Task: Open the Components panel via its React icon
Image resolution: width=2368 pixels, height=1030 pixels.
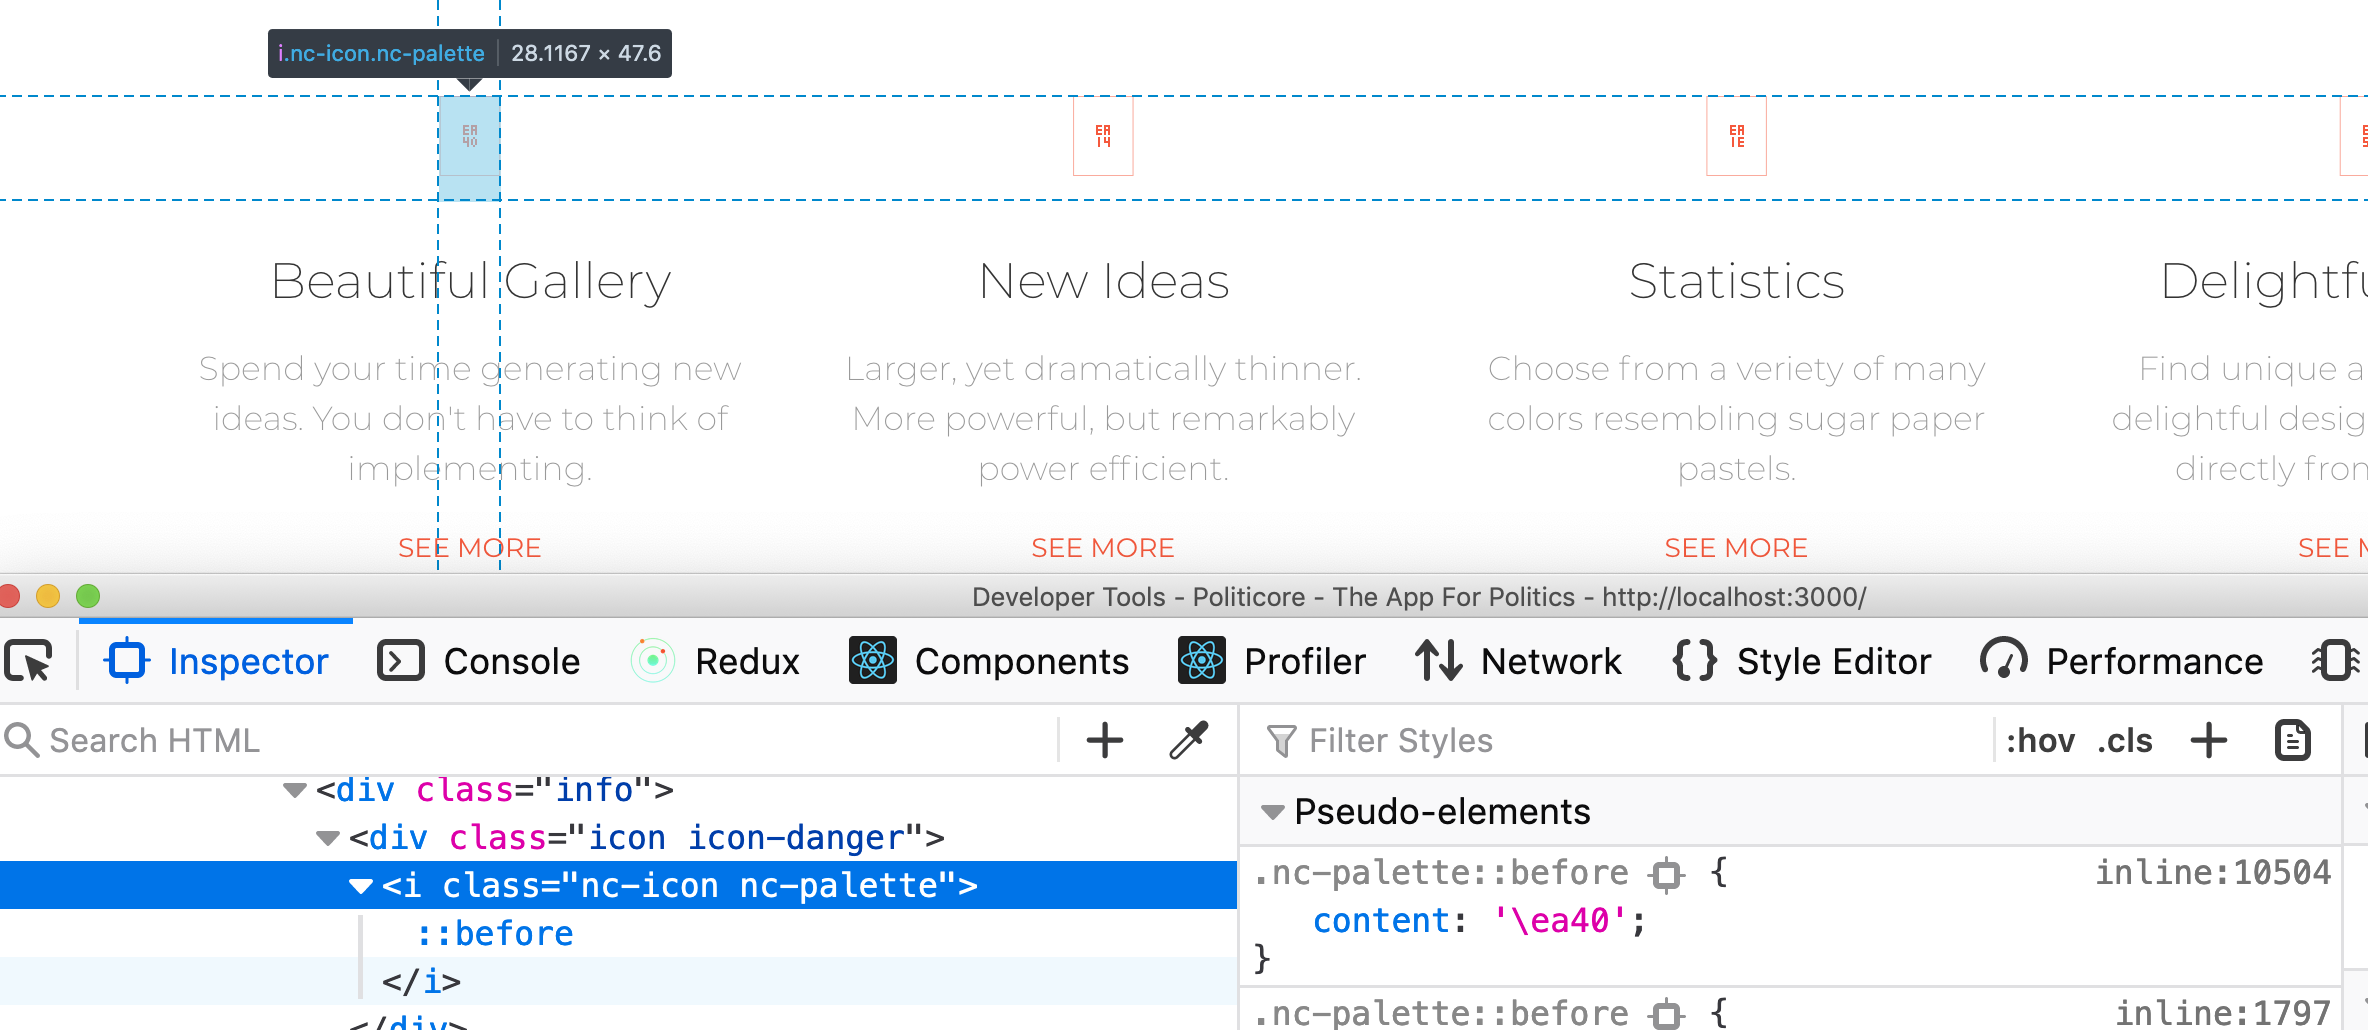Action: [x=873, y=660]
